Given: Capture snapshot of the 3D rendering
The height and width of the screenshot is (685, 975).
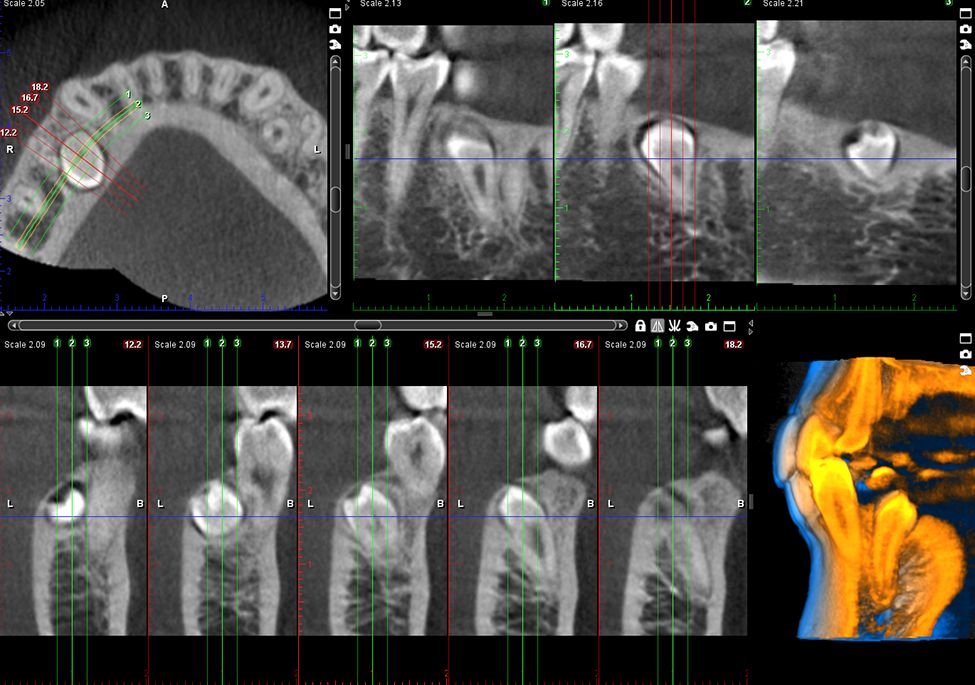Looking at the screenshot, I should click(x=965, y=354).
